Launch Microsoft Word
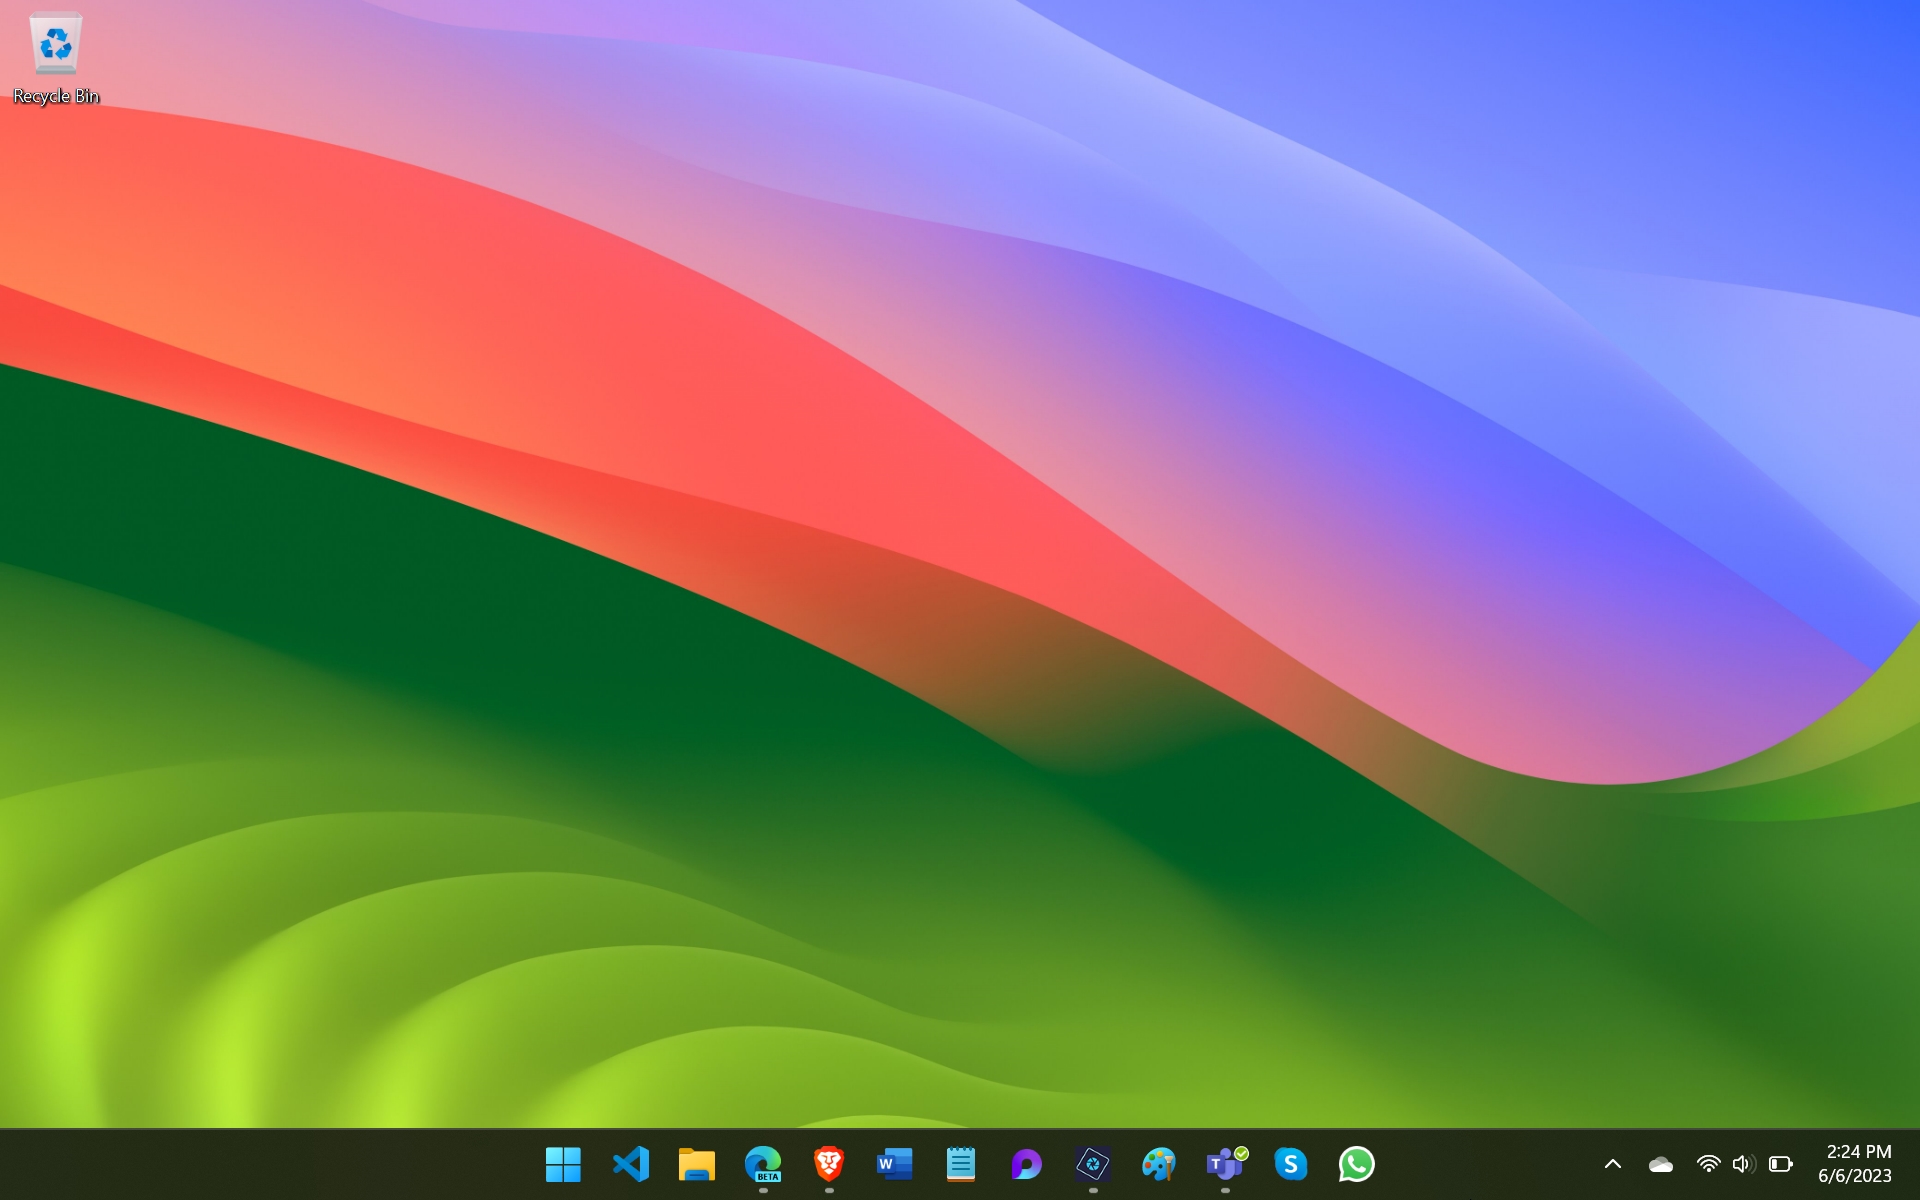Image resolution: width=1920 pixels, height=1200 pixels. tap(894, 1163)
